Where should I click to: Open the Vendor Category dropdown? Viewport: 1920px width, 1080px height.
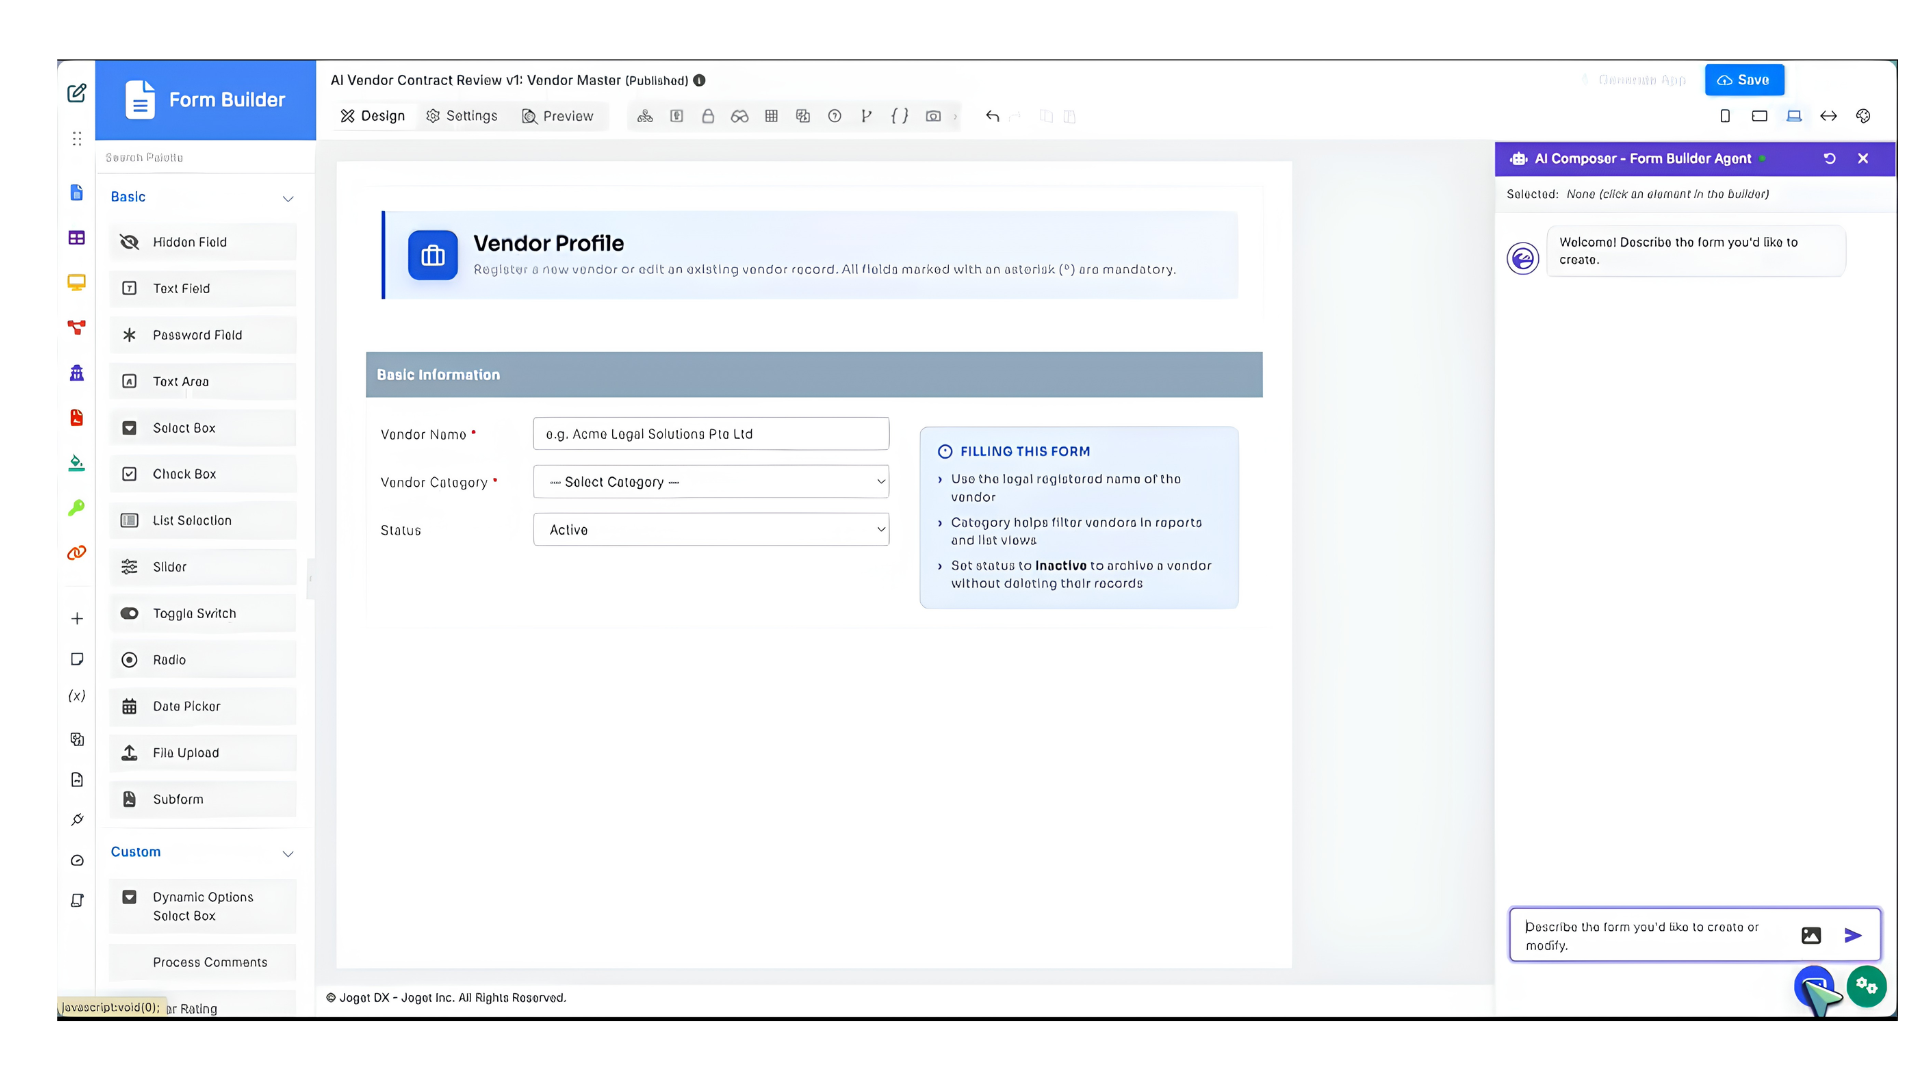pos(711,482)
